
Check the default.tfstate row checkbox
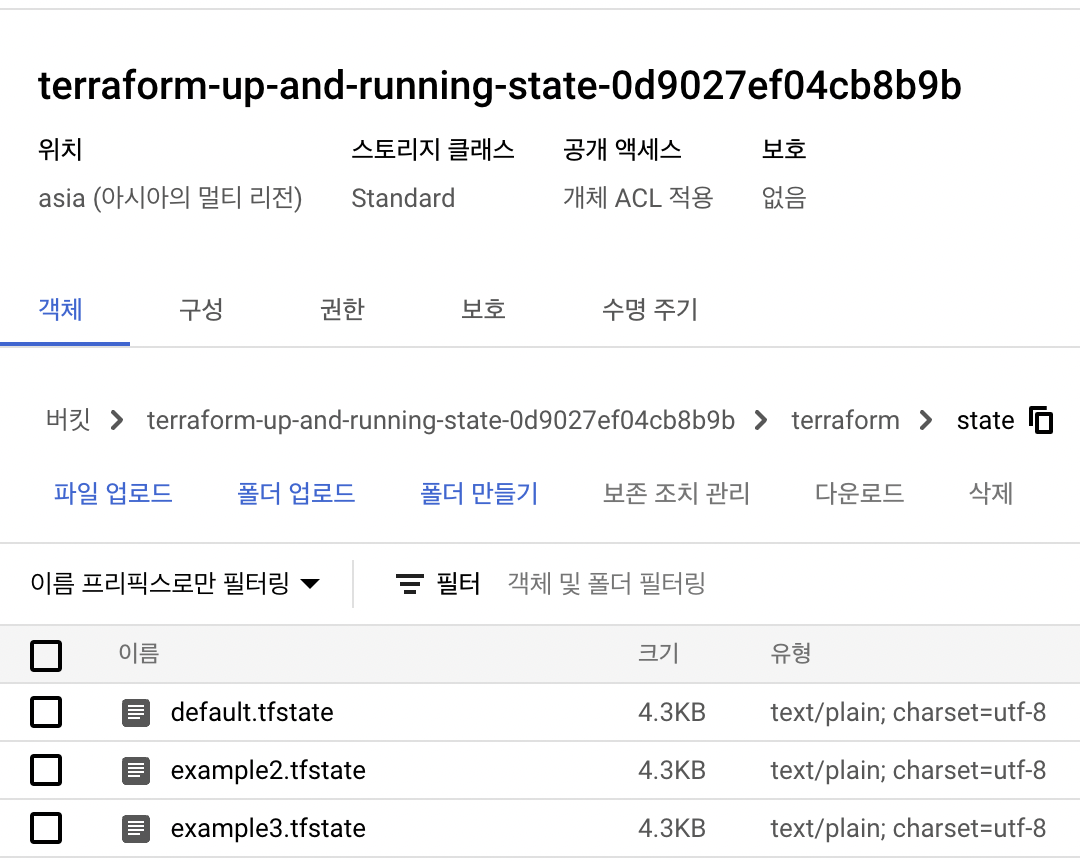[x=46, y=712]
